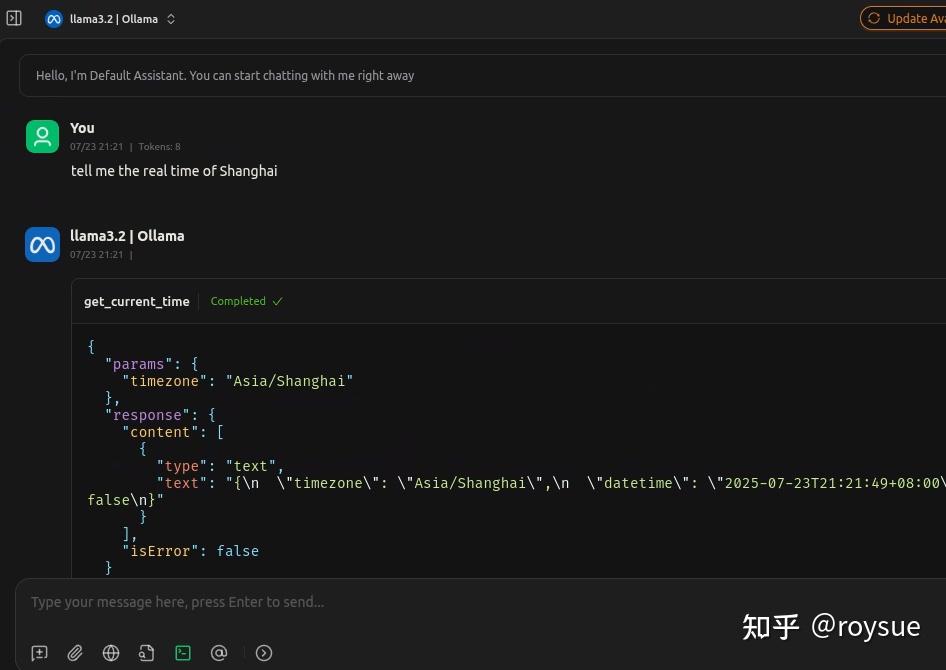
Task: Click the "params" key in JSON
Action: pyautogui.click(x=139, y=364)
